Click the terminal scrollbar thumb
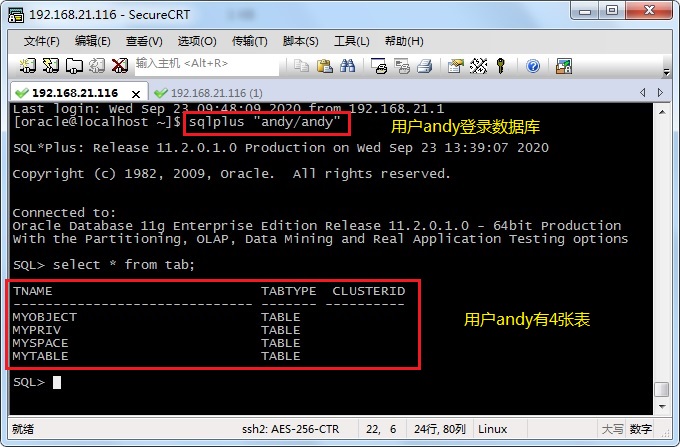The width and height of the screenshot is (680, 447). pos(662,389)
